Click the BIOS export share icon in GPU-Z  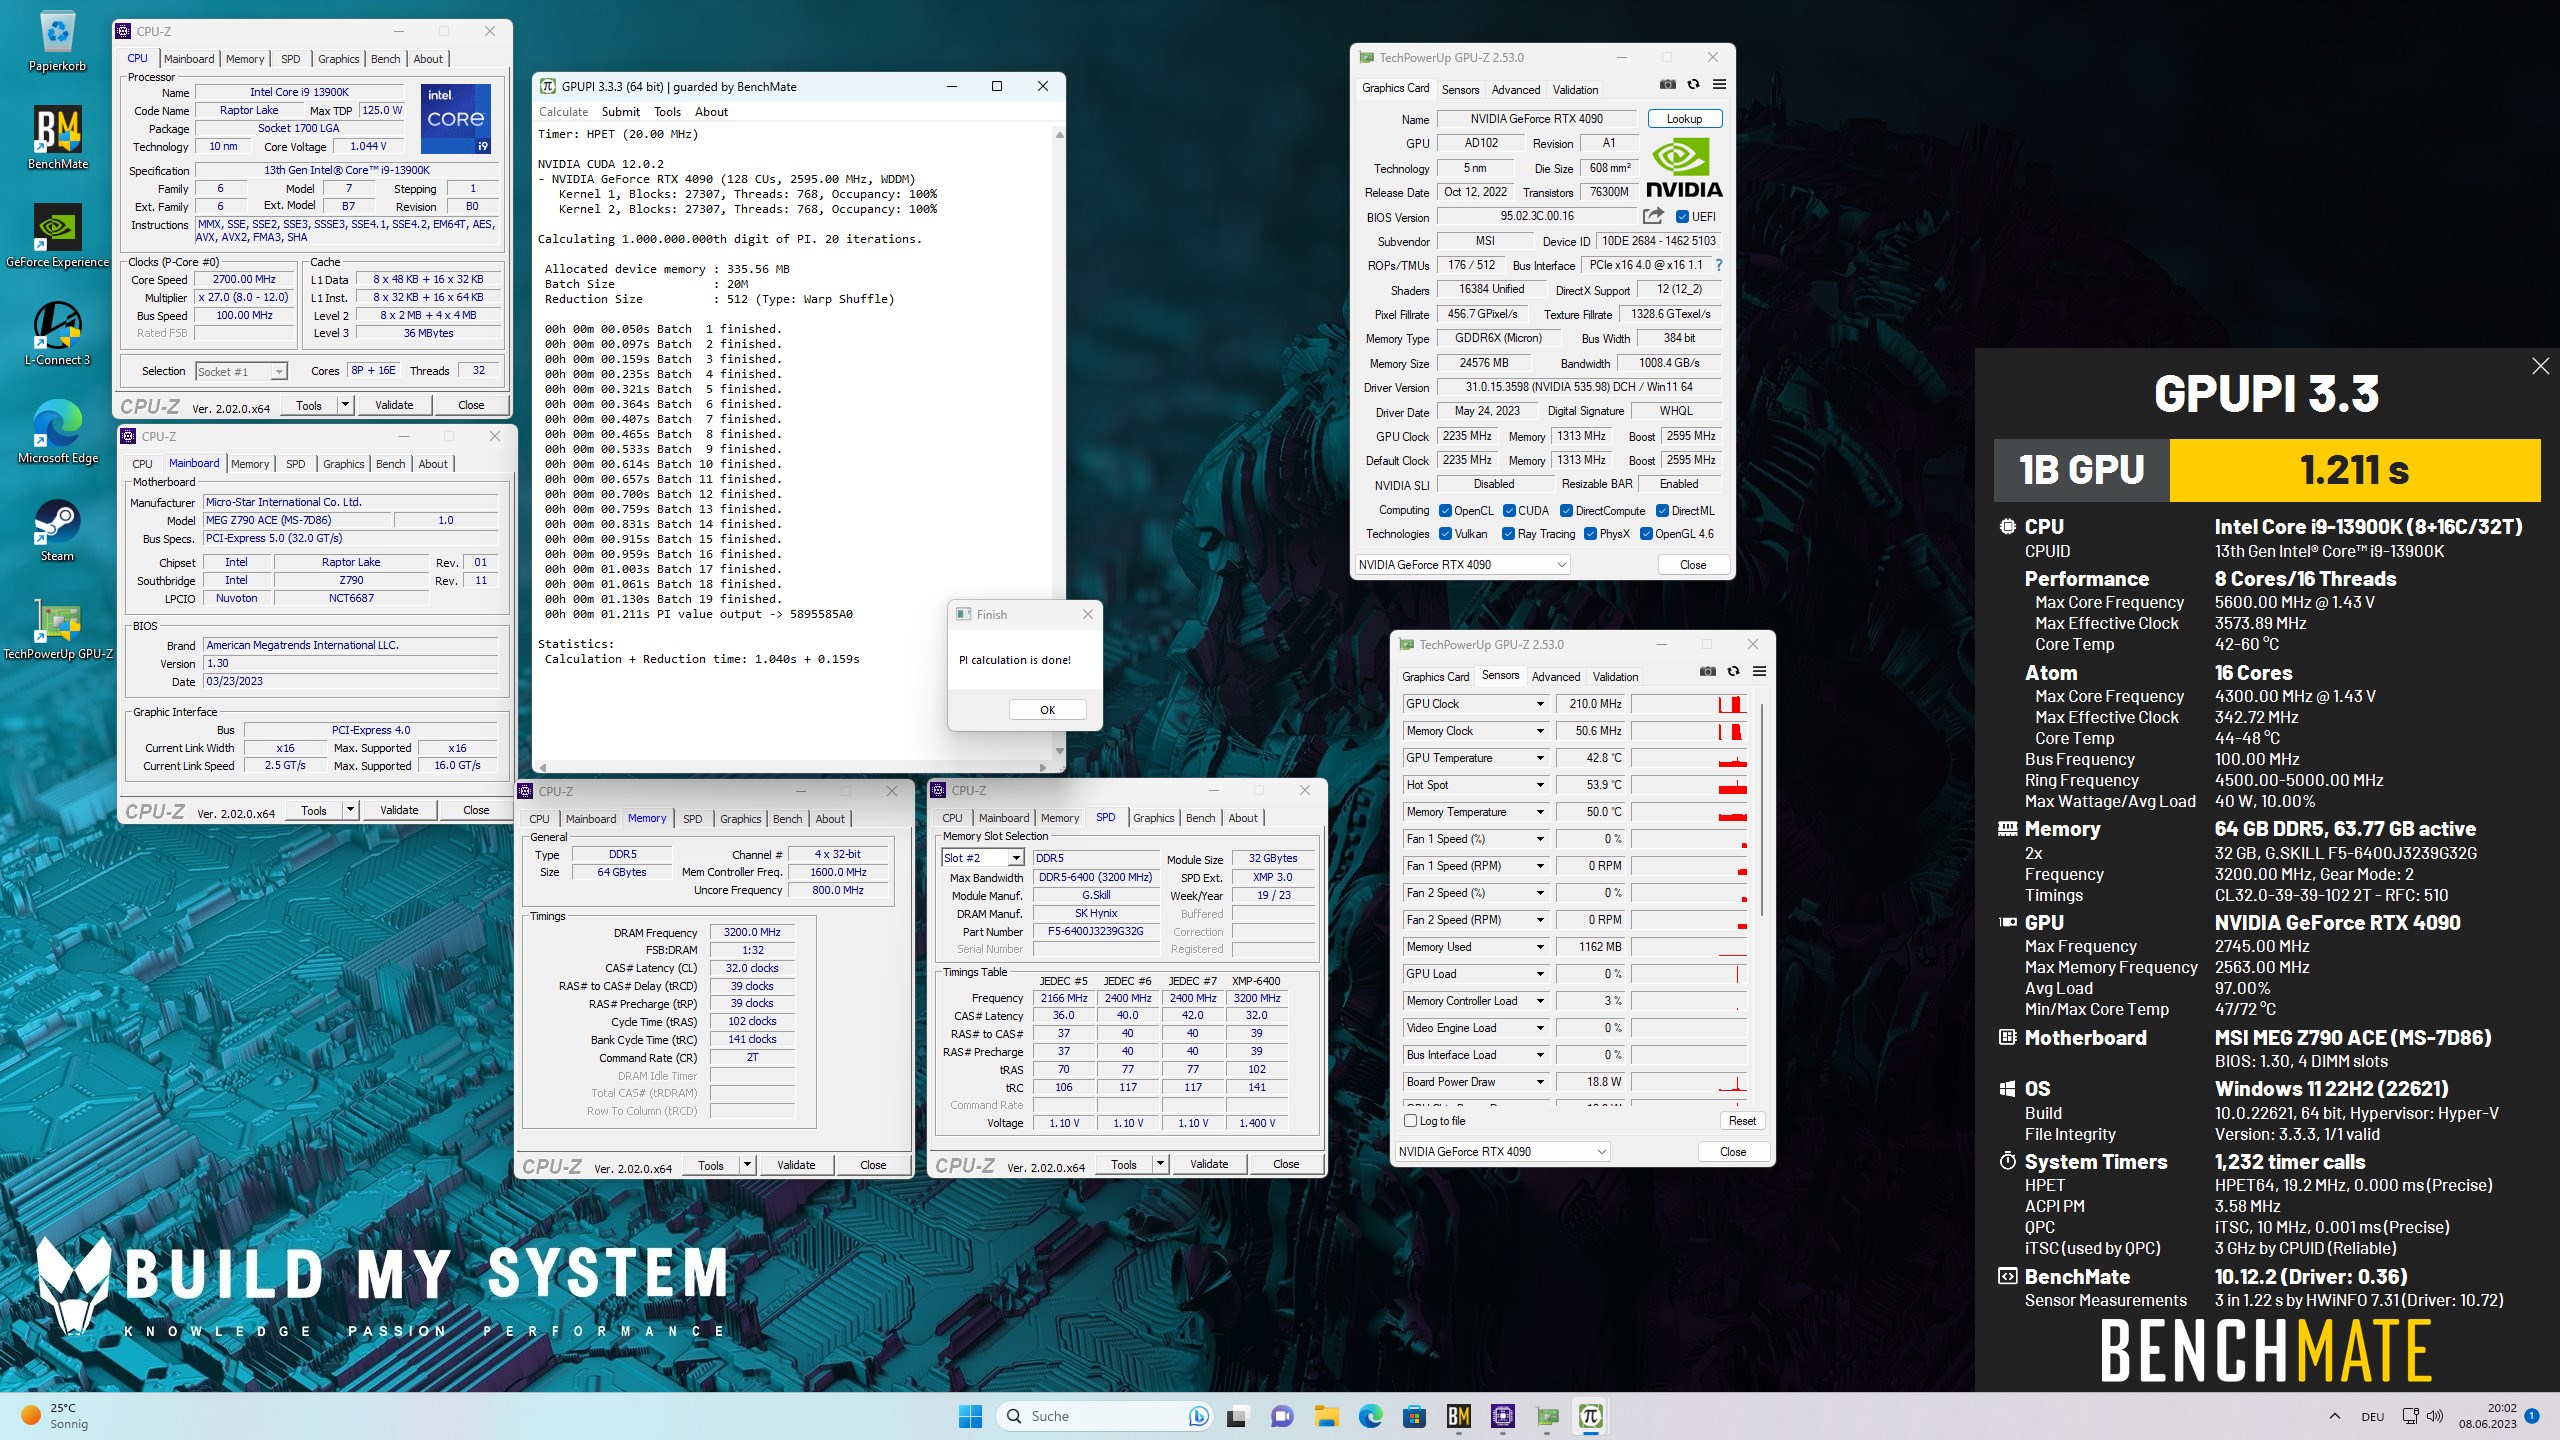coord(1653,216)
